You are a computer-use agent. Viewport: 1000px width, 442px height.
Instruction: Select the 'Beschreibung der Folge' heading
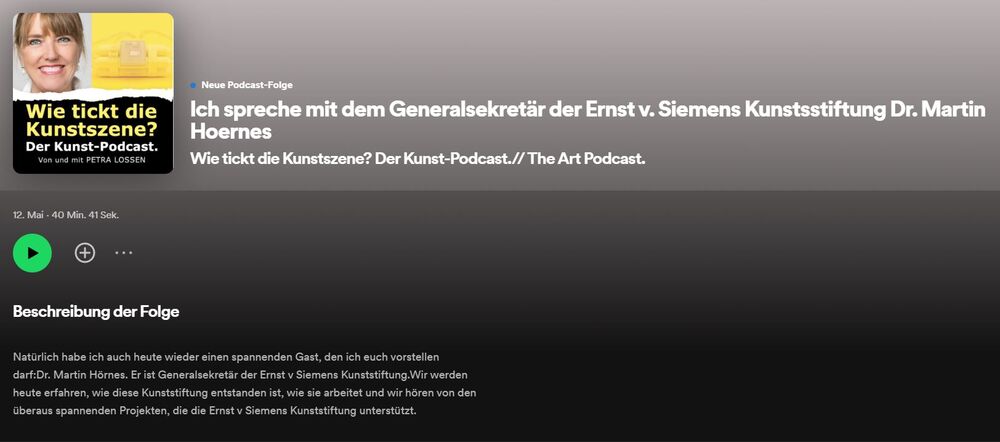pyautogui.click(x=96, y=312)
